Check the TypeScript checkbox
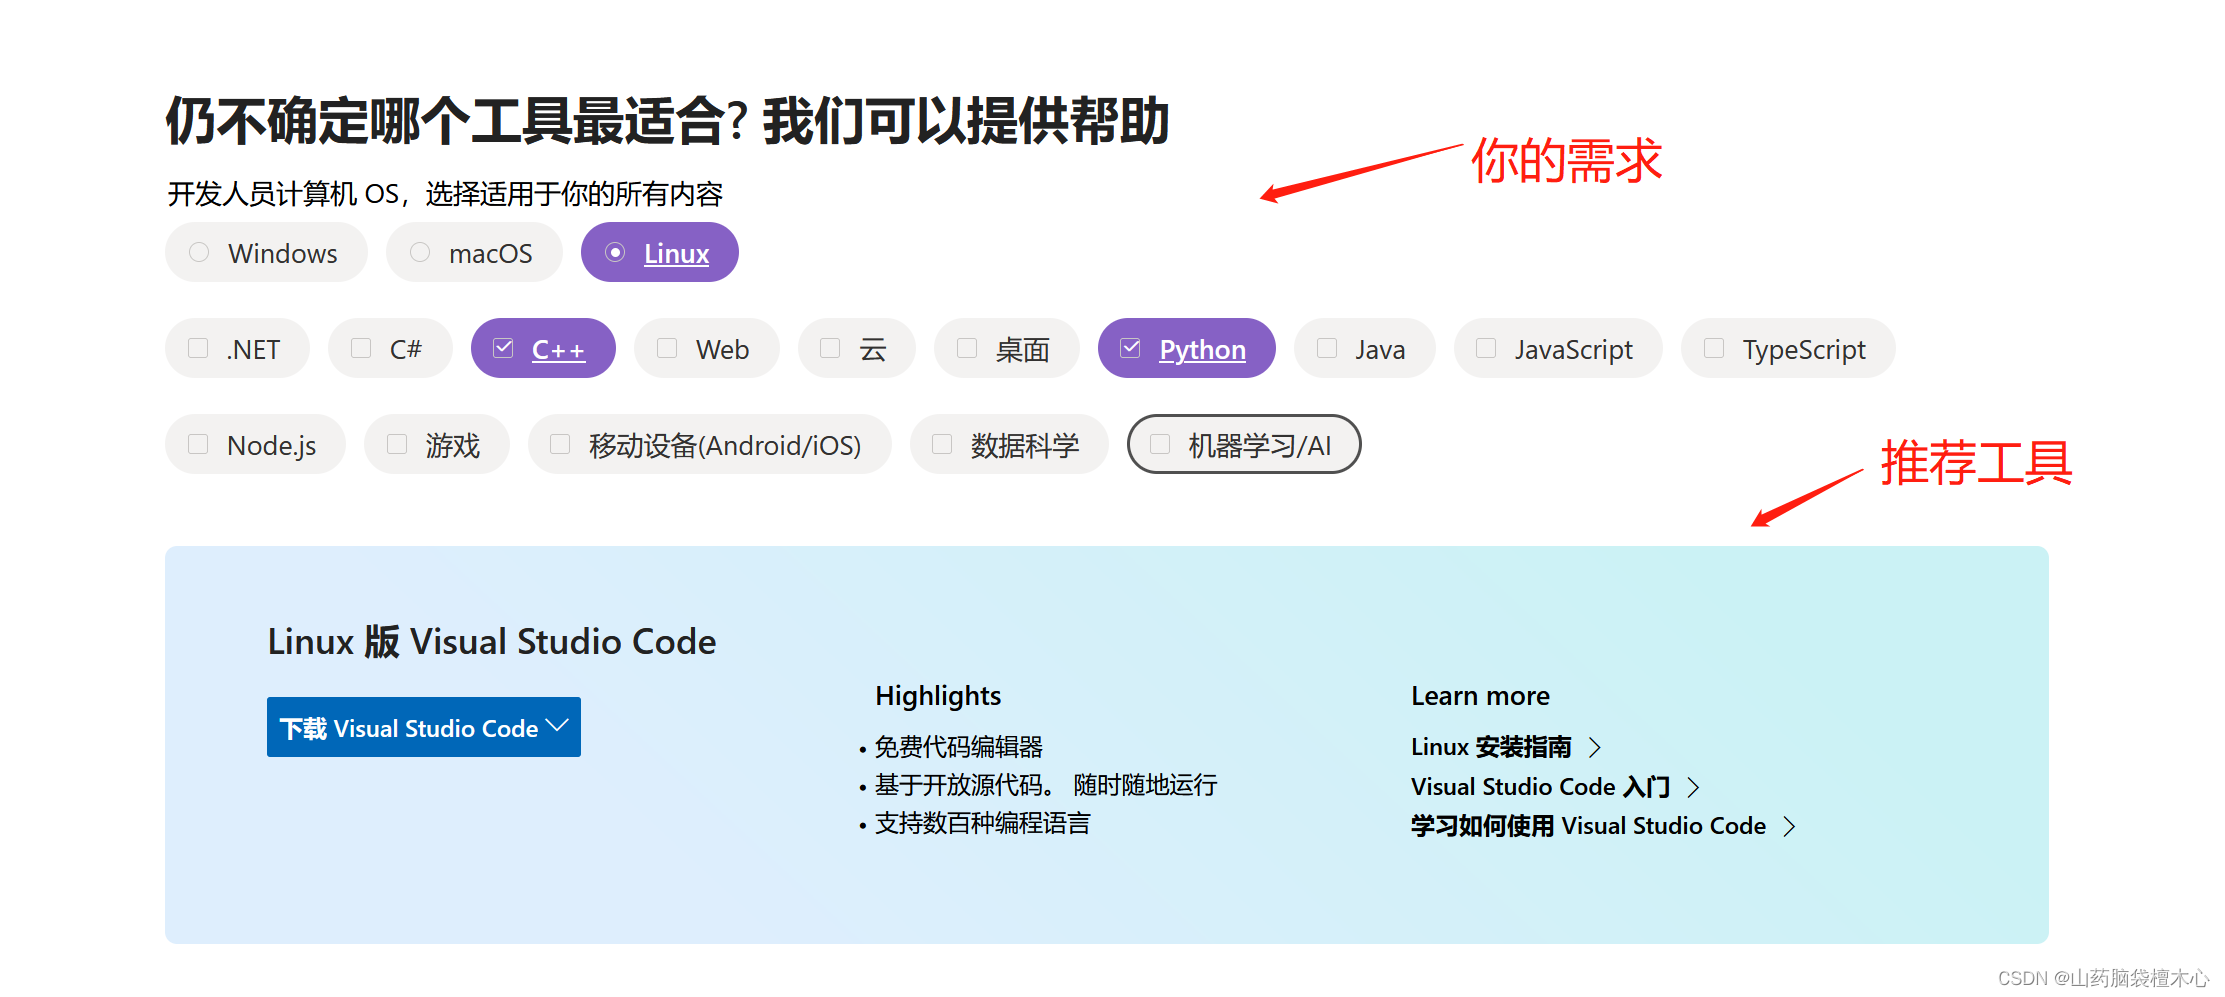Viewport: 2225px width, 997px height. pyautogui.click(x=1788, y=349)
